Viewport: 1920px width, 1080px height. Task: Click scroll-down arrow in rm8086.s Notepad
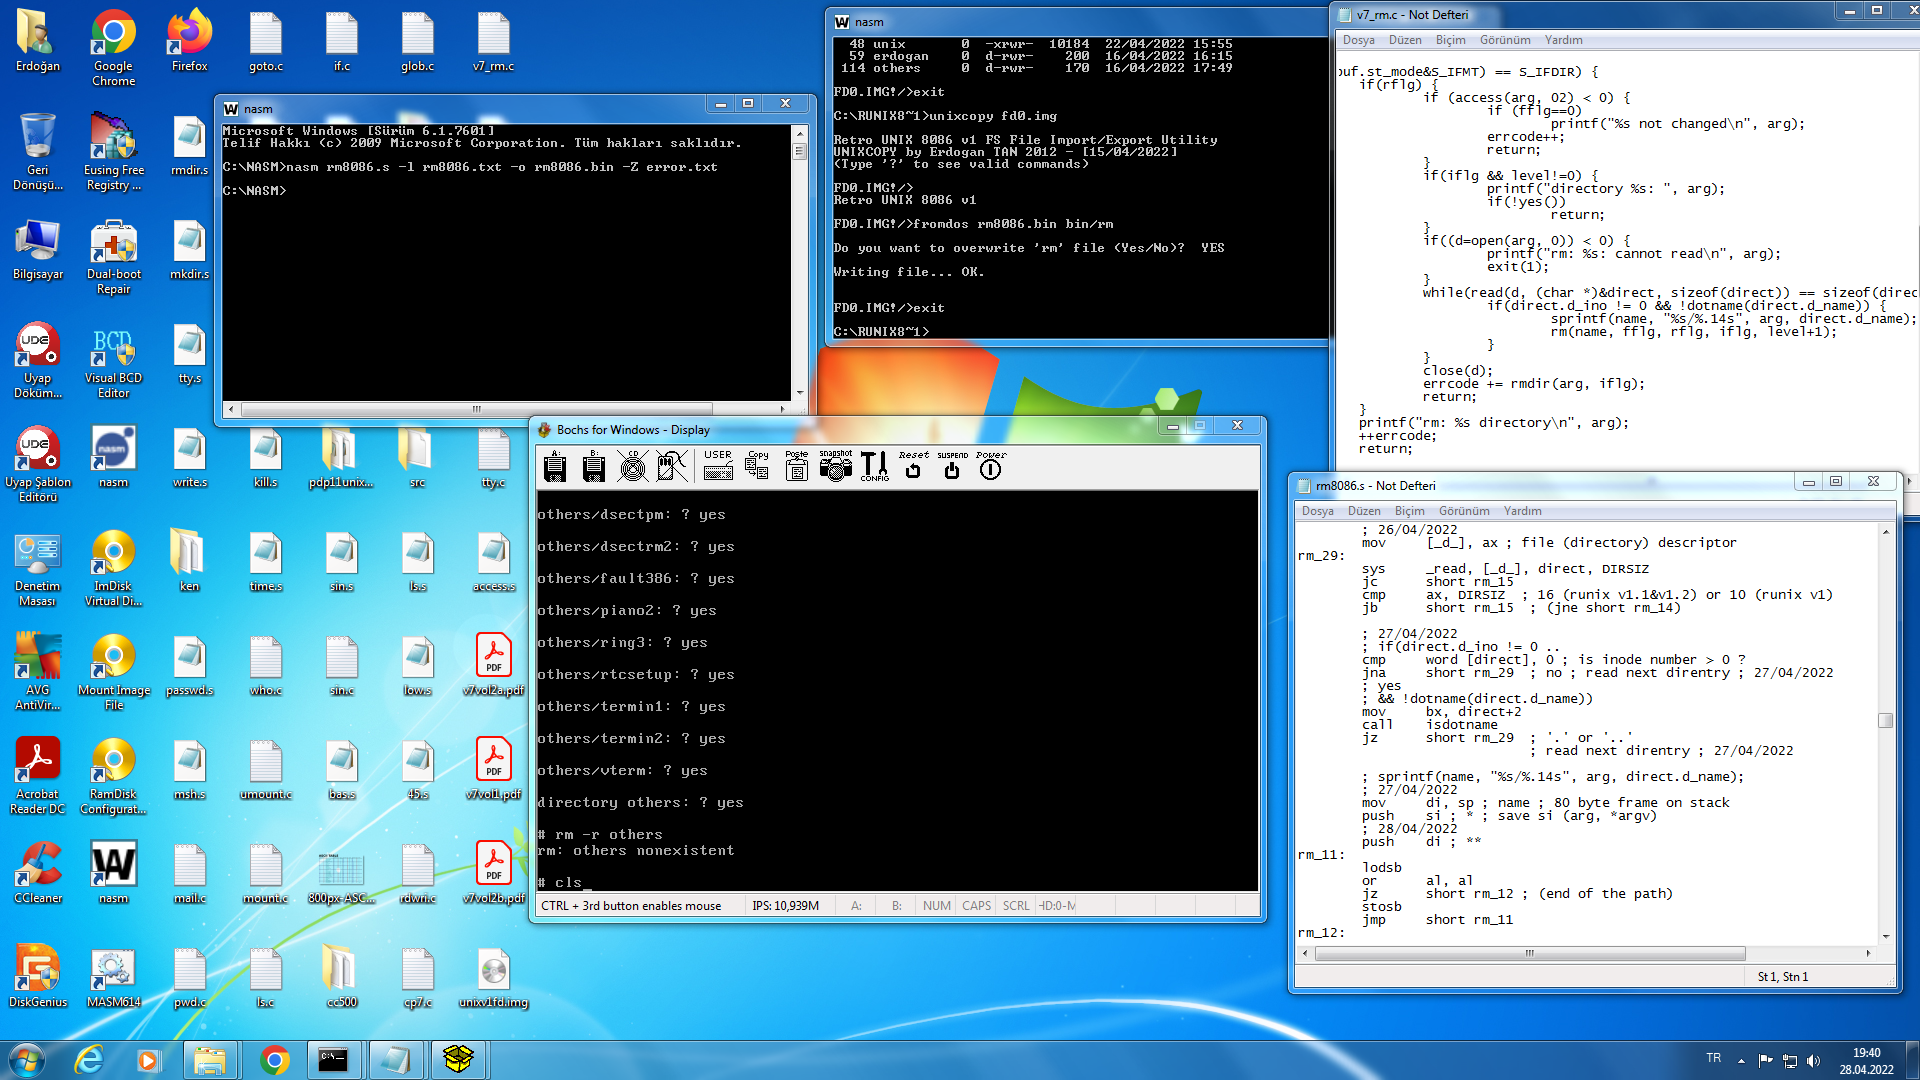point(1886,937)
